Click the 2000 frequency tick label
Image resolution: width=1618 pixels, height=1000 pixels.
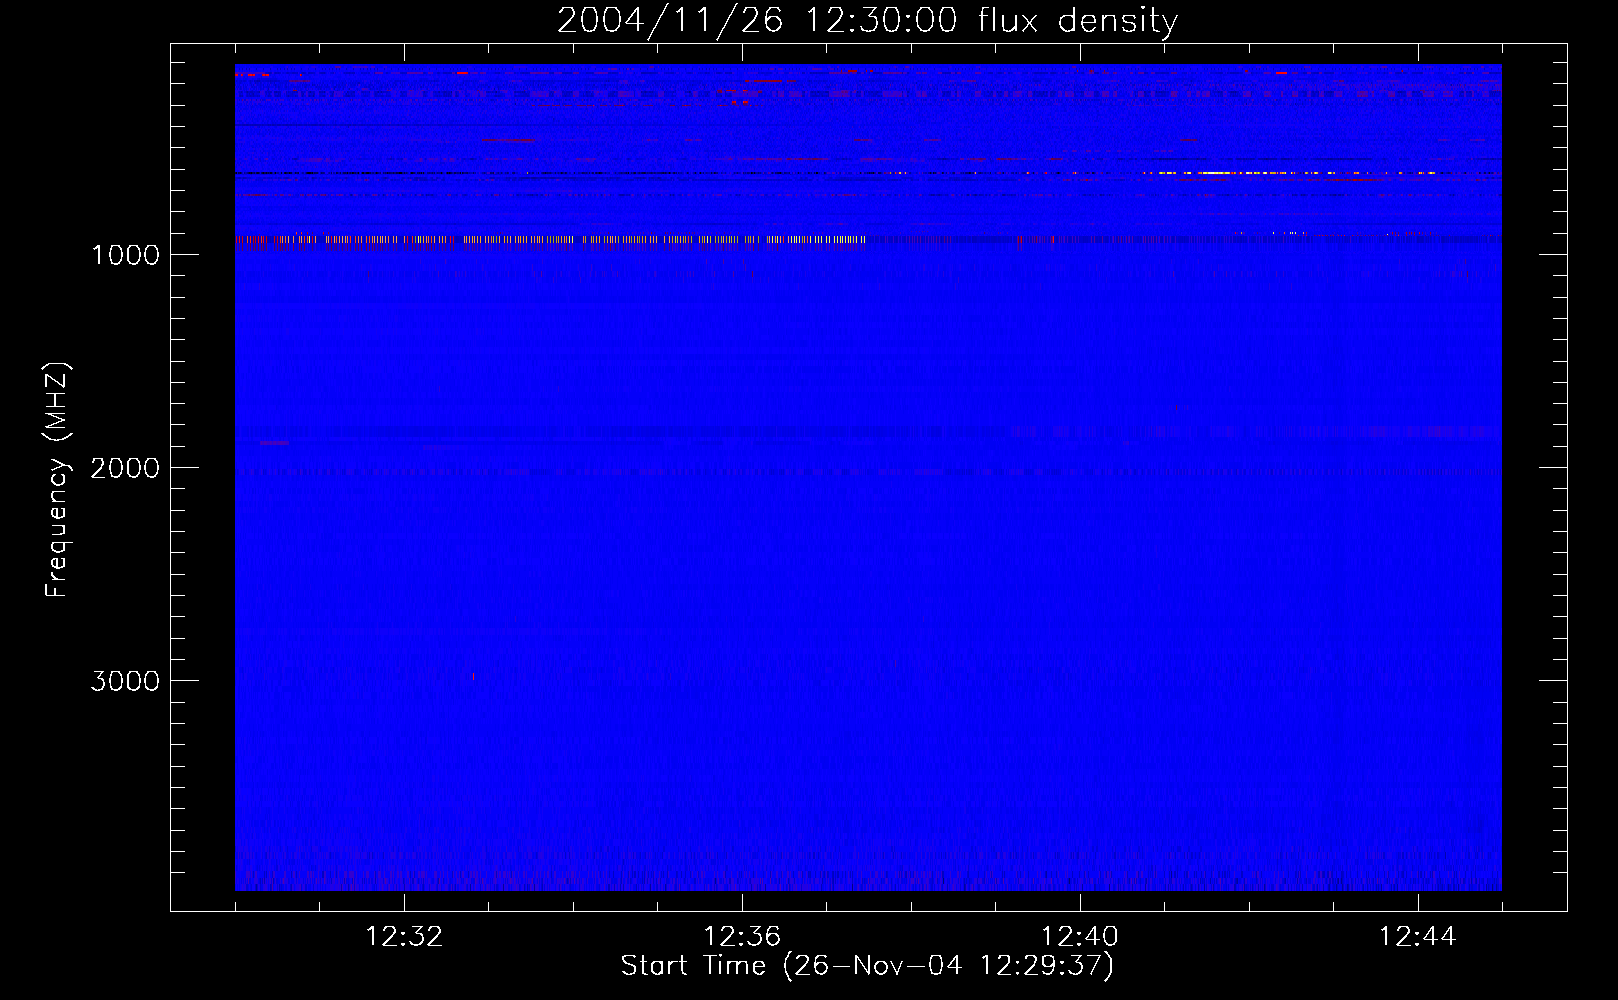click(x=125, y=468)
